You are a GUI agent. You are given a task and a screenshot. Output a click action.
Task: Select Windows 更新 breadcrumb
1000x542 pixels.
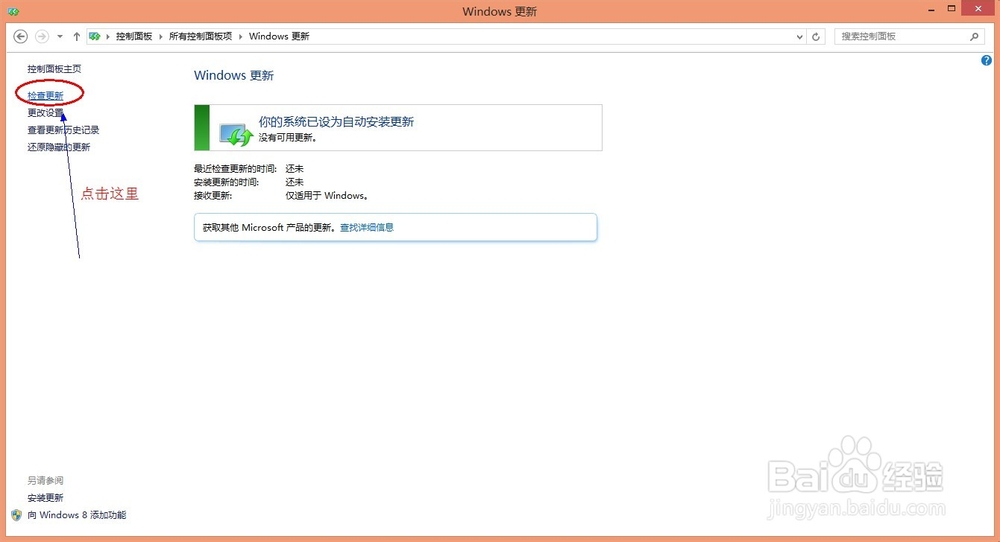click(x=279, y=36)
